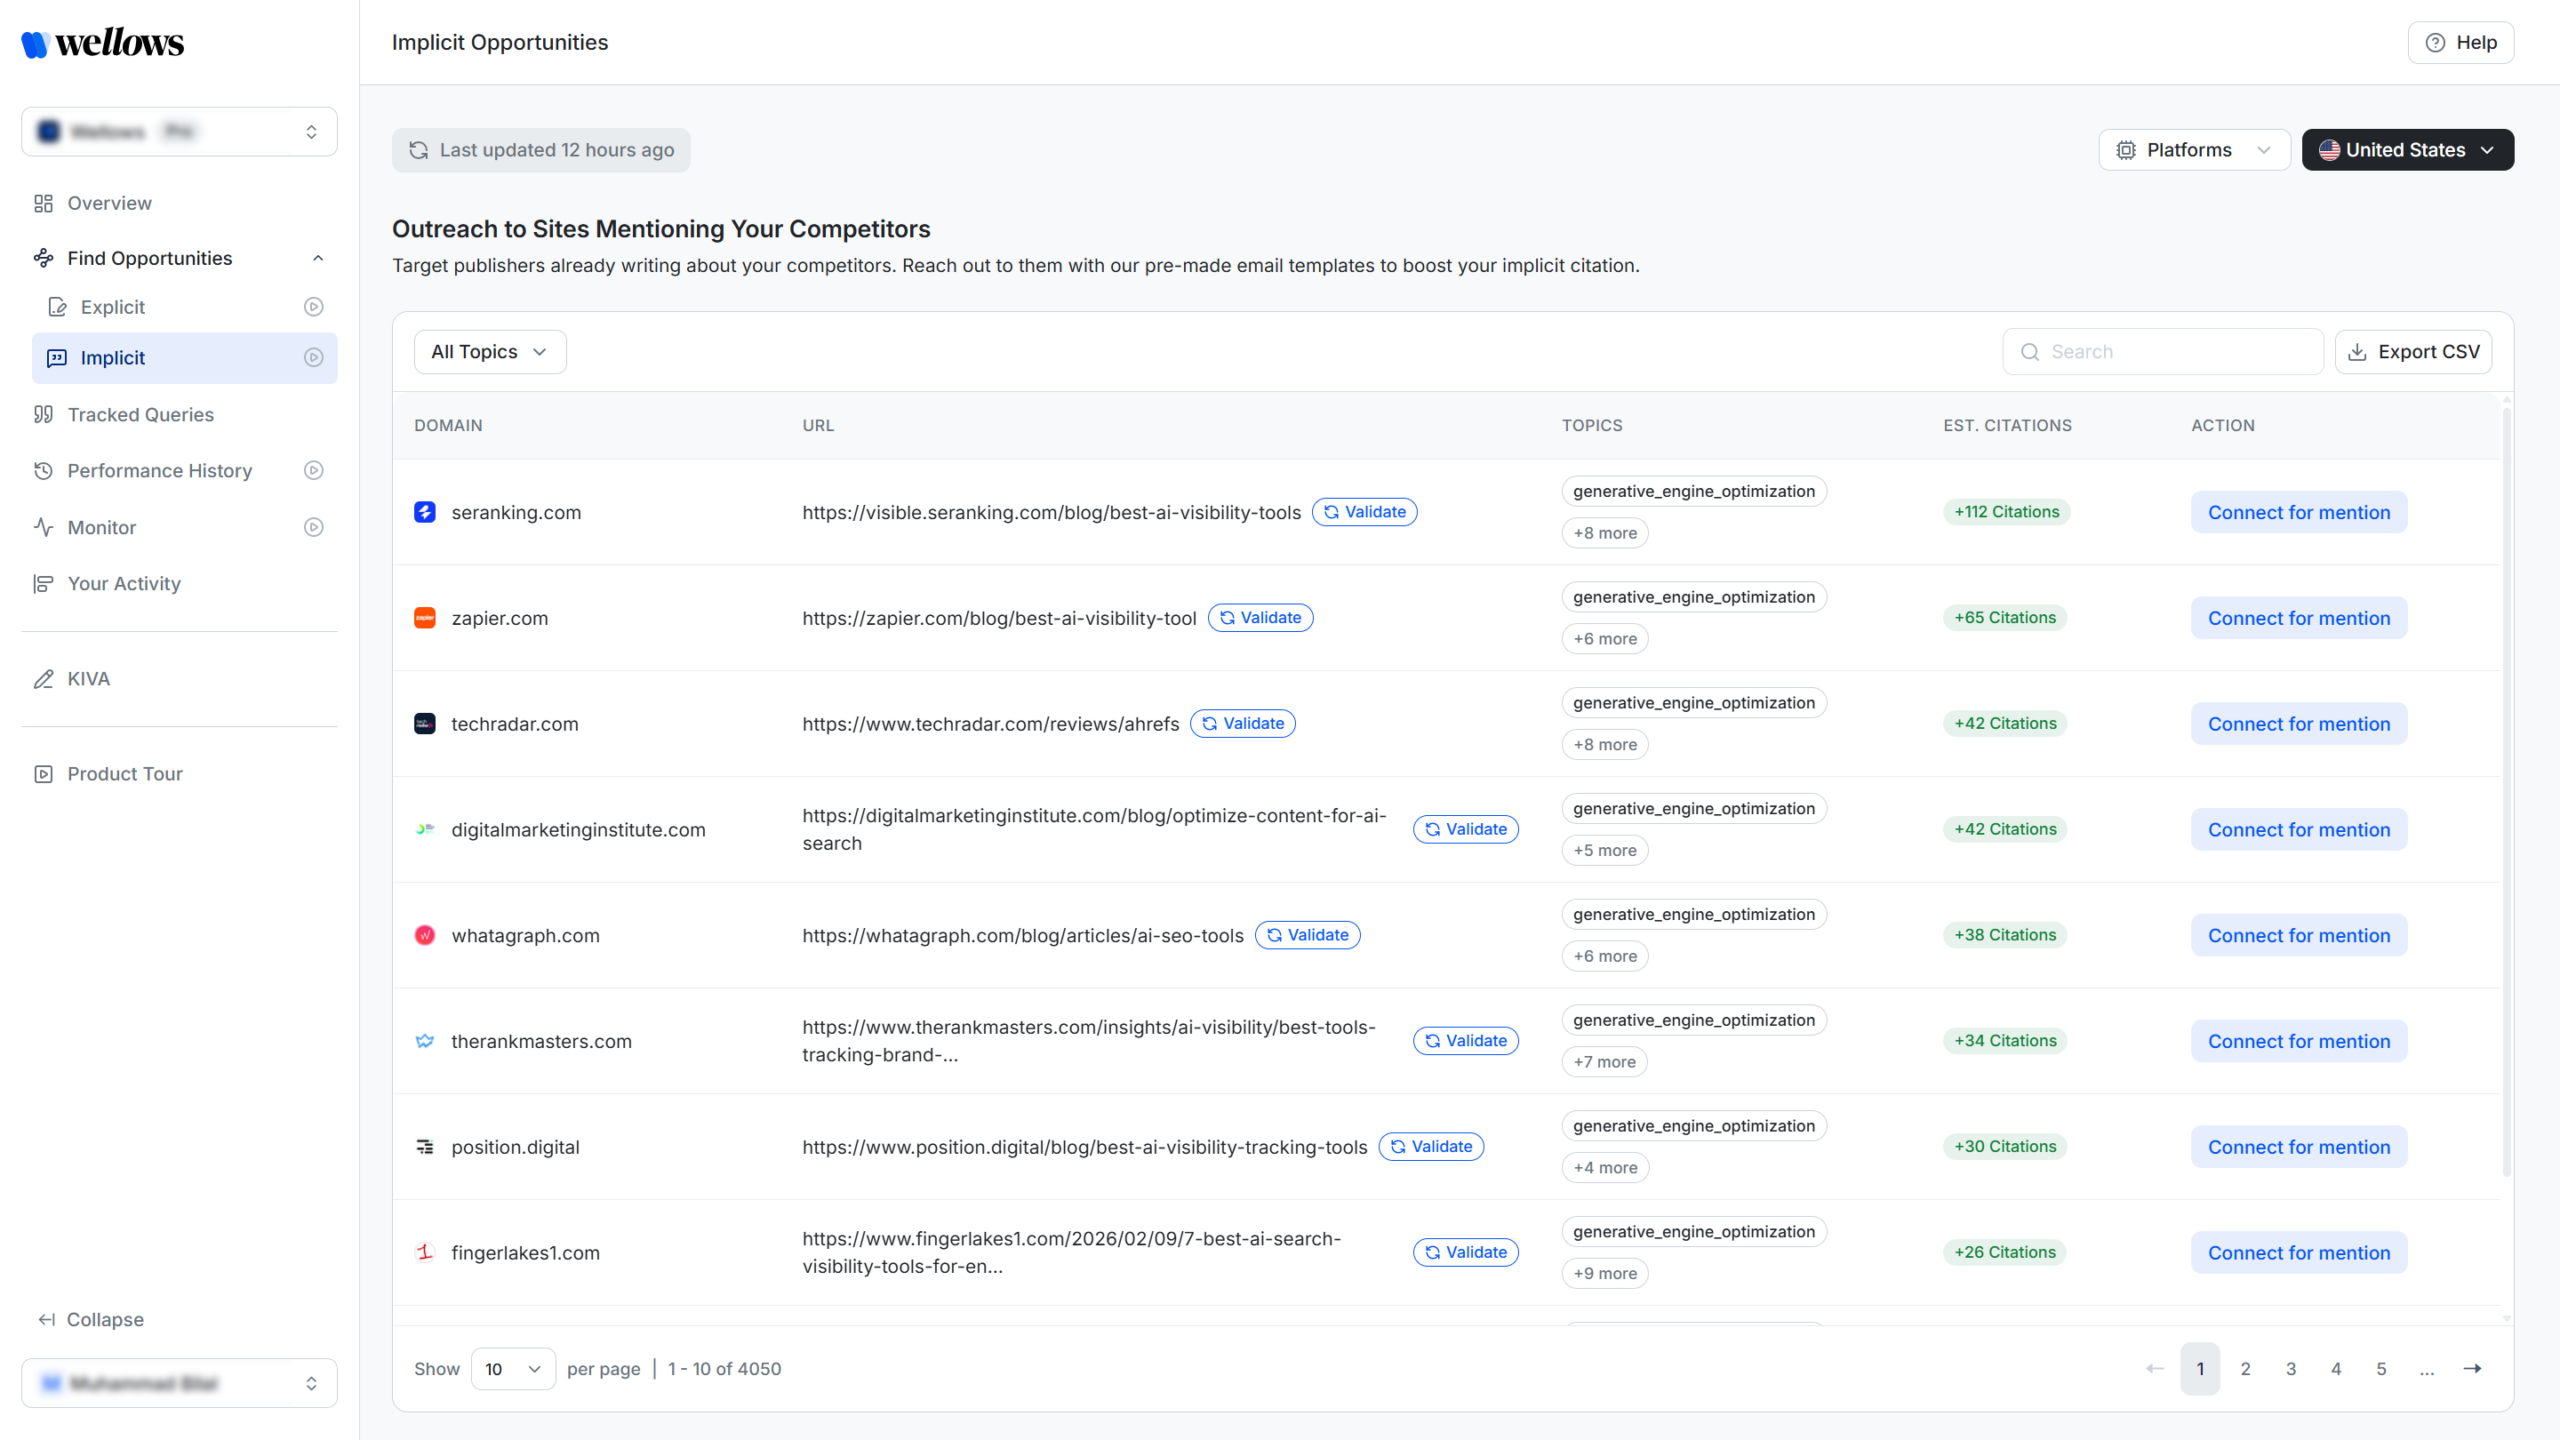Click the play icon beside Performance History
Viewport: 2560px width, 1440px height.
[313, 470]
